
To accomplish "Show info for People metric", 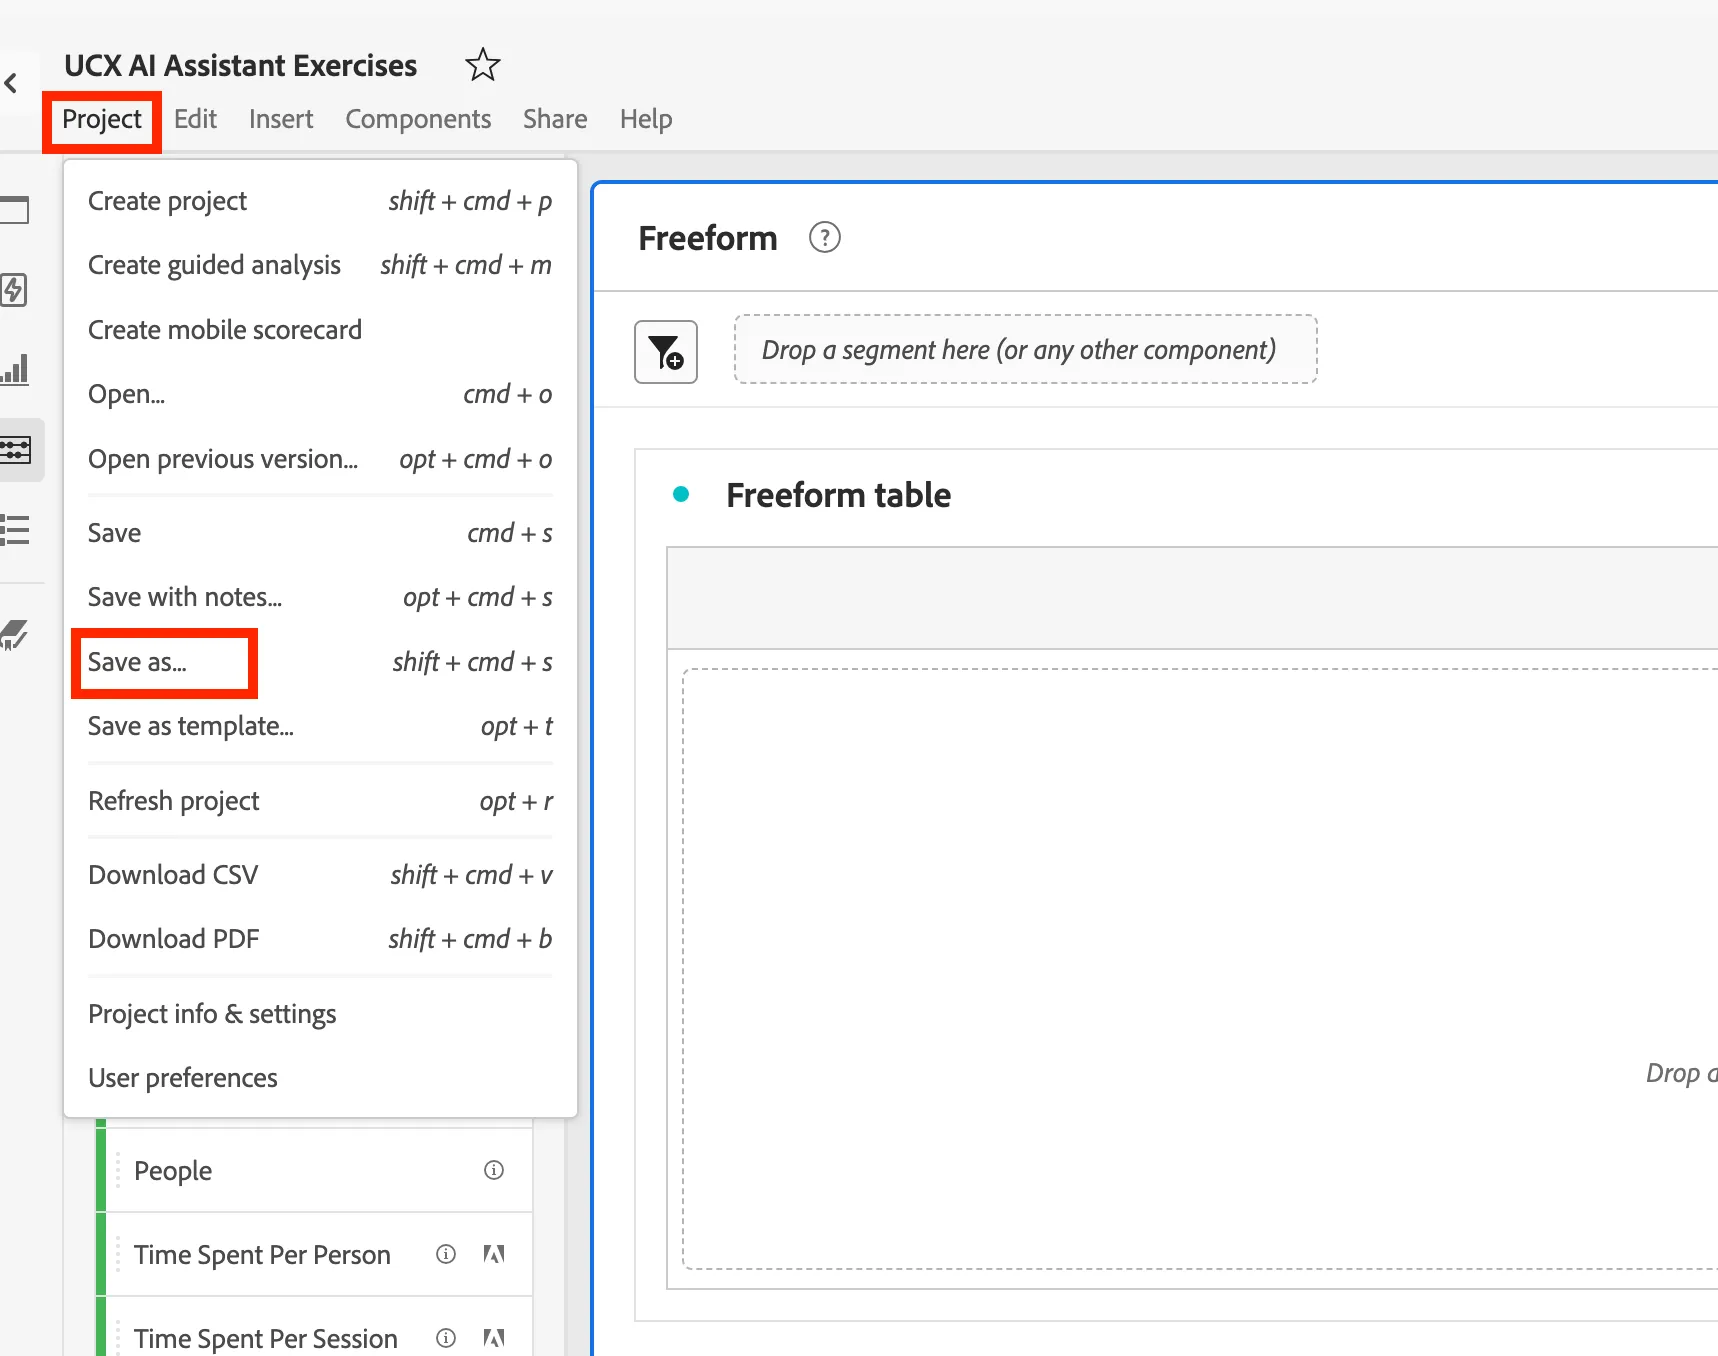I will point(494,1170).
